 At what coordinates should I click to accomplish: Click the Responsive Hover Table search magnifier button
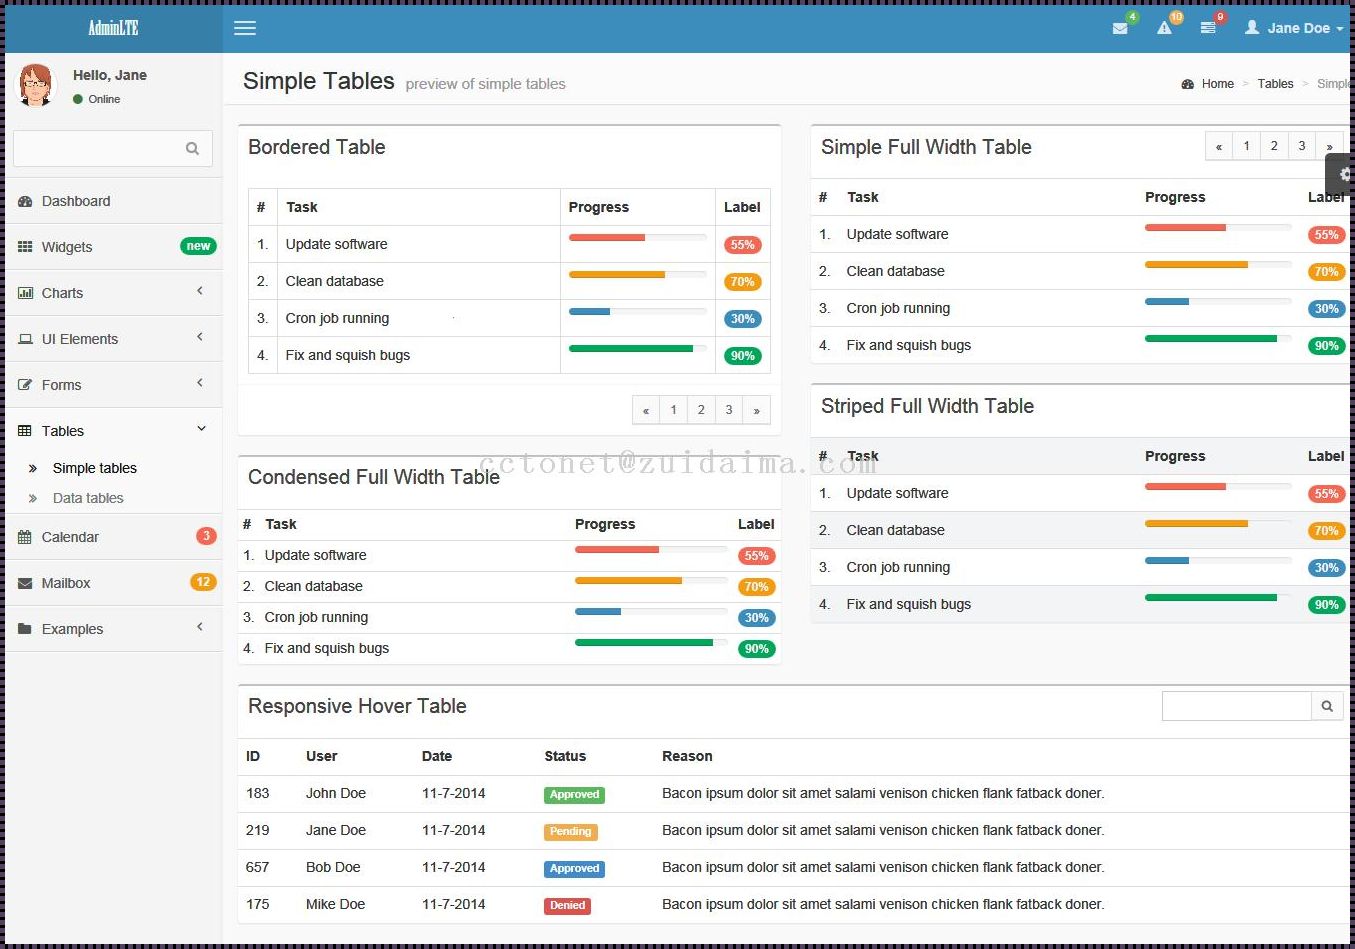1327,706
